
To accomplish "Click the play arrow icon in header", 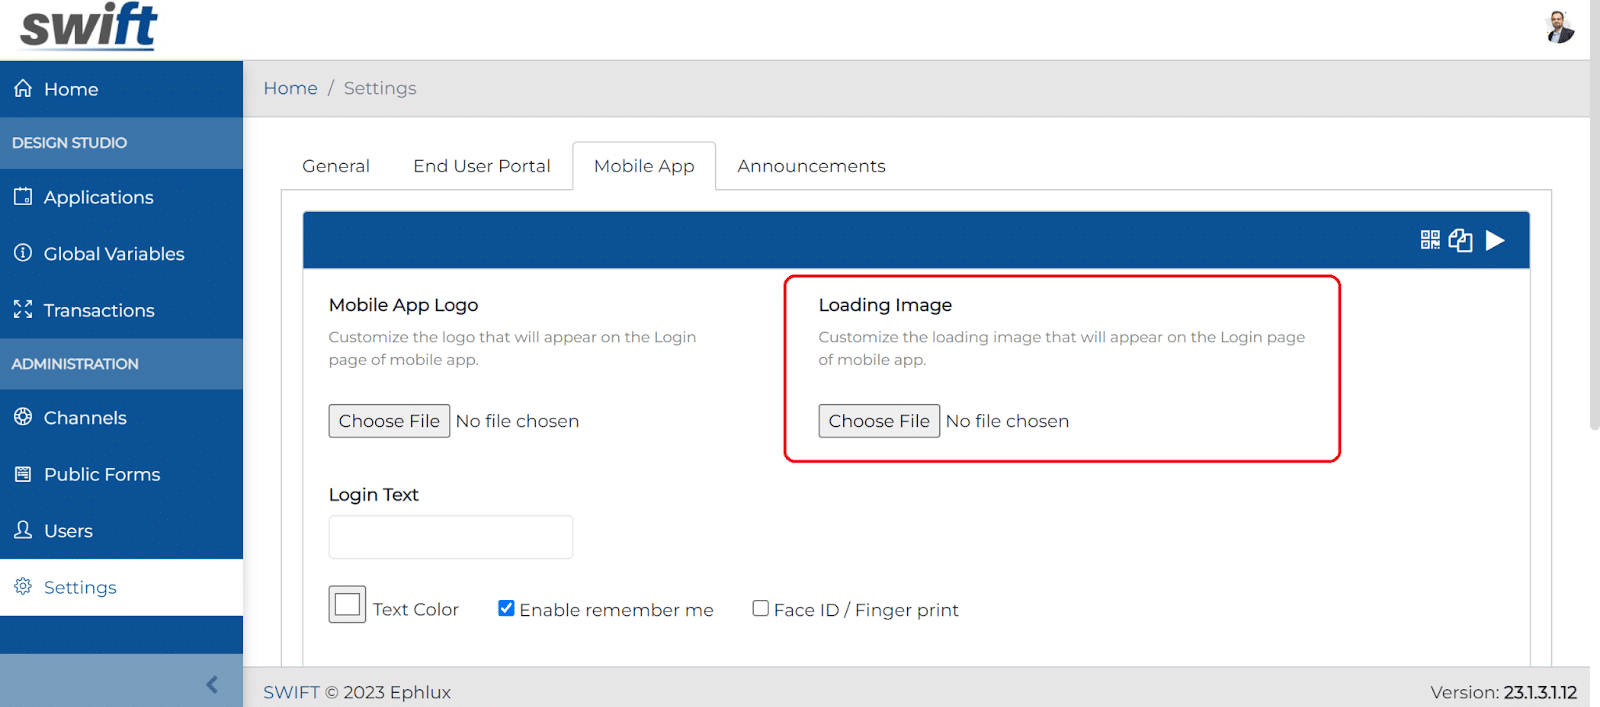I will 1495,240.
